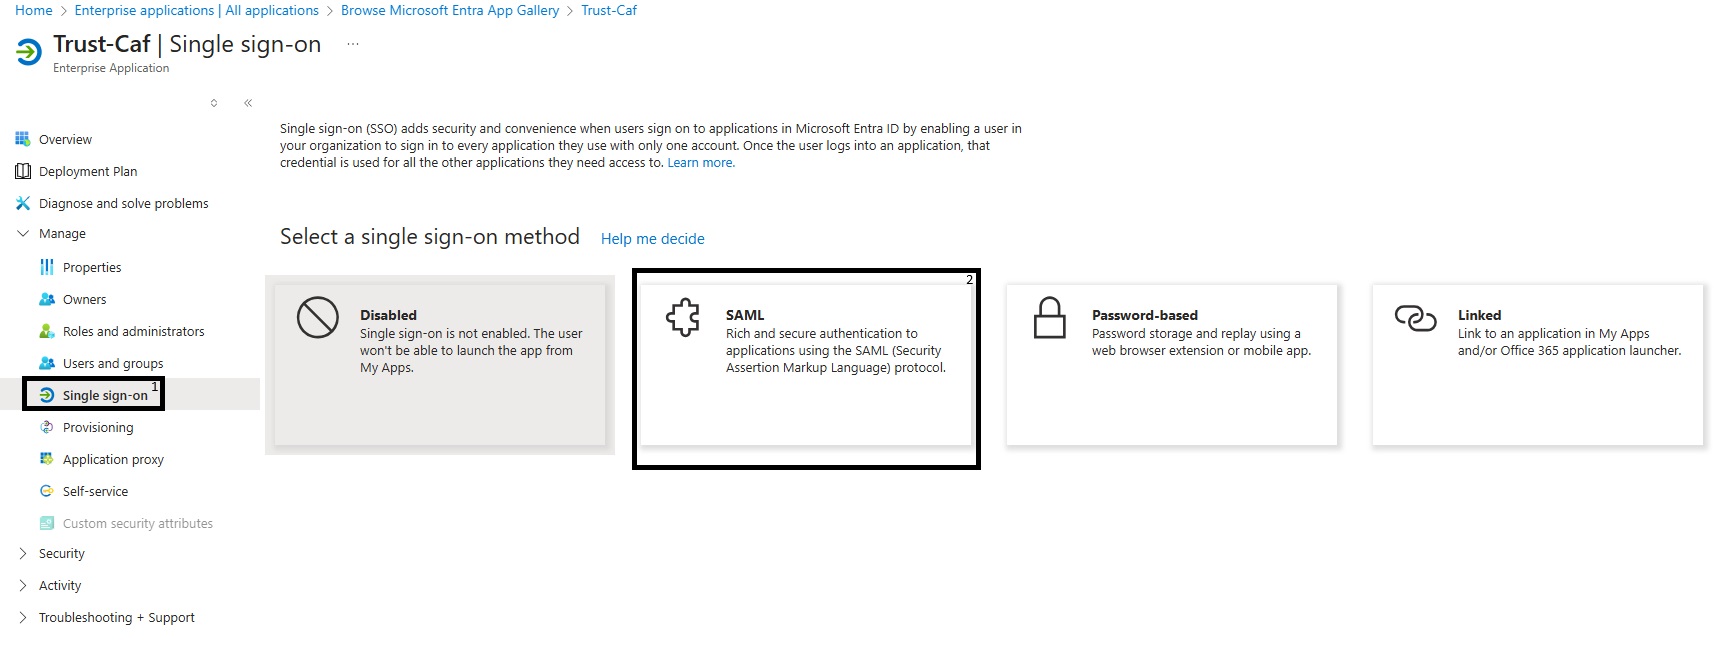Screen dimensions: 1716x667
Task: Go to Home breadcrumb
Action: [34, 10]
